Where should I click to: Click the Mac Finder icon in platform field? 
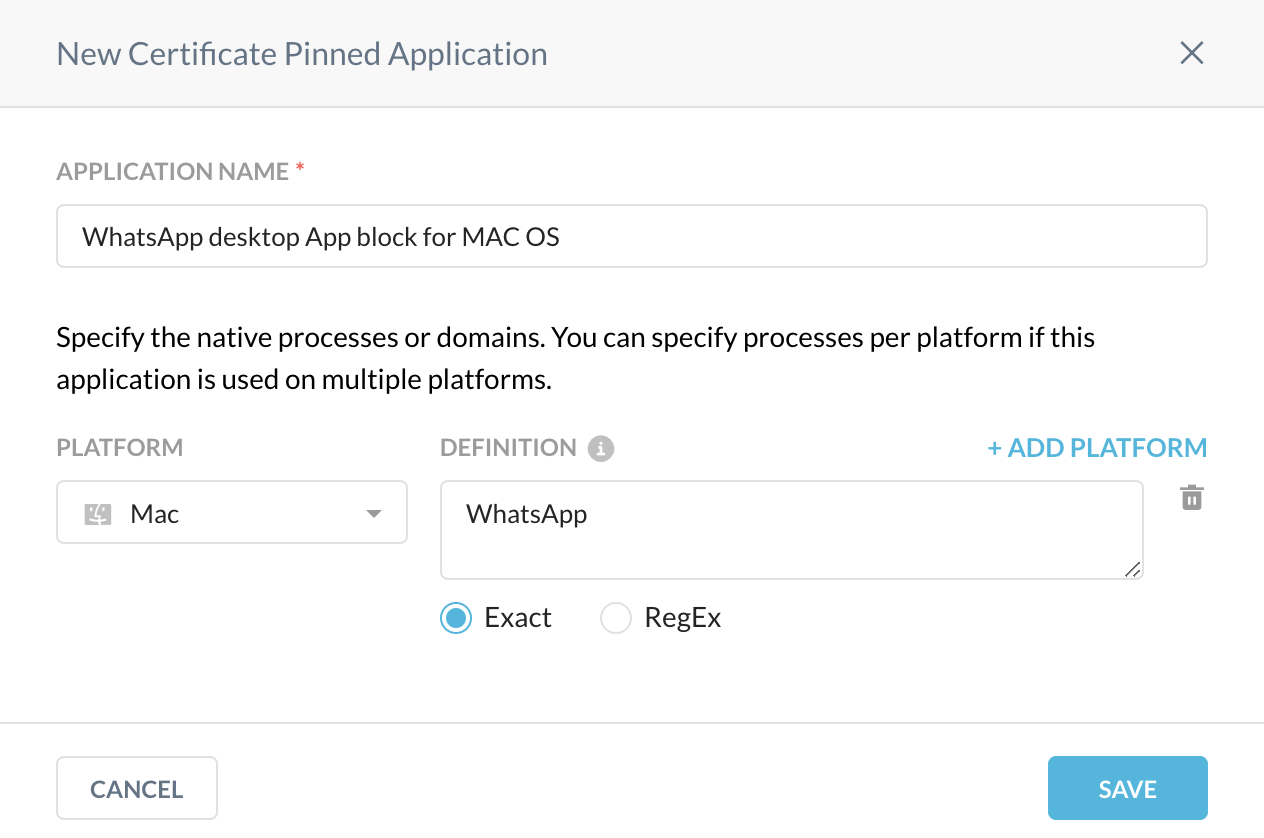click(97, 514)
